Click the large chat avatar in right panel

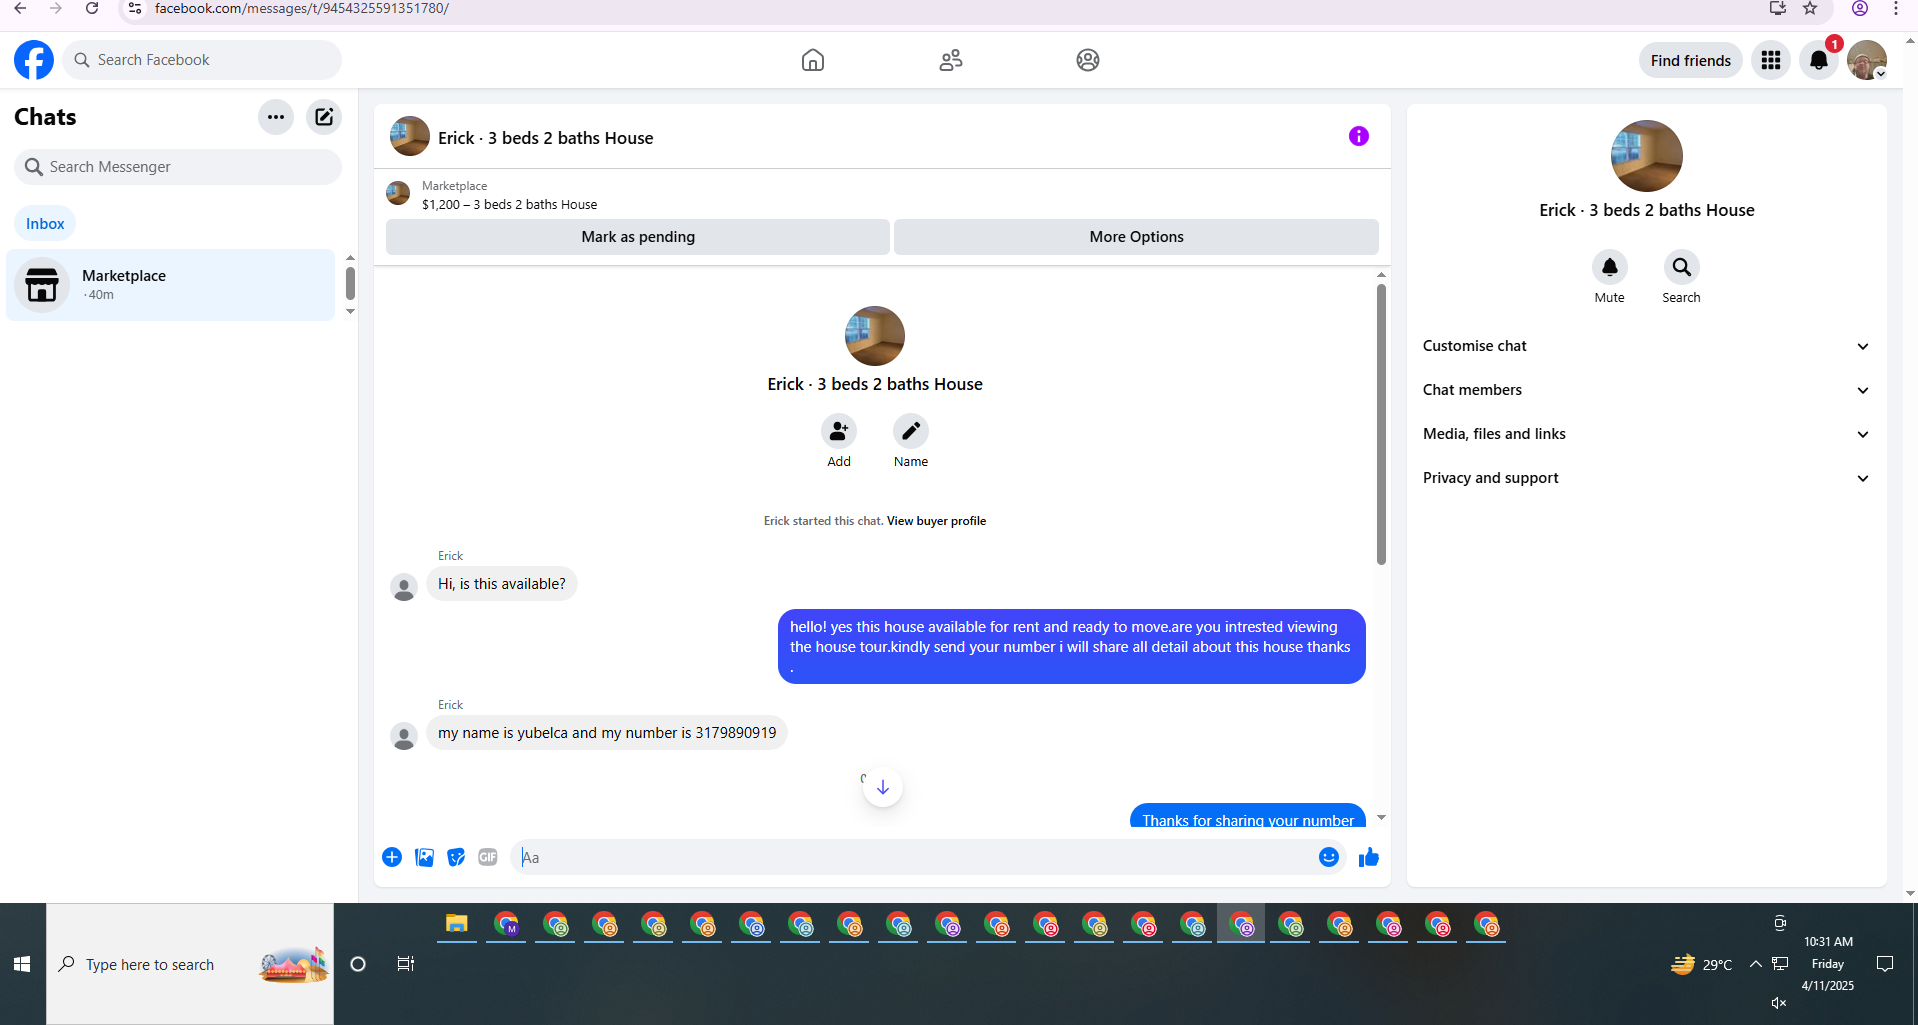[1647, 156]
